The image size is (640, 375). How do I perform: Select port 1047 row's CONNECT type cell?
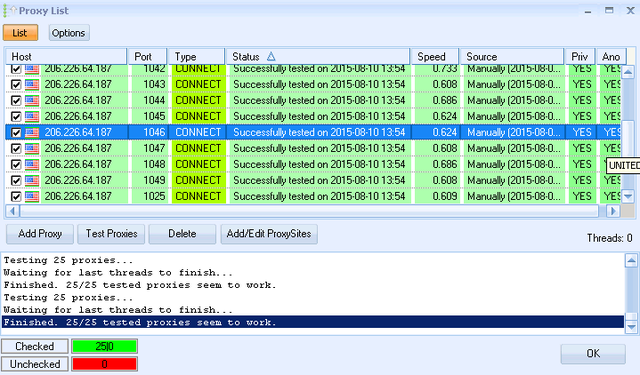coord(198,149)
